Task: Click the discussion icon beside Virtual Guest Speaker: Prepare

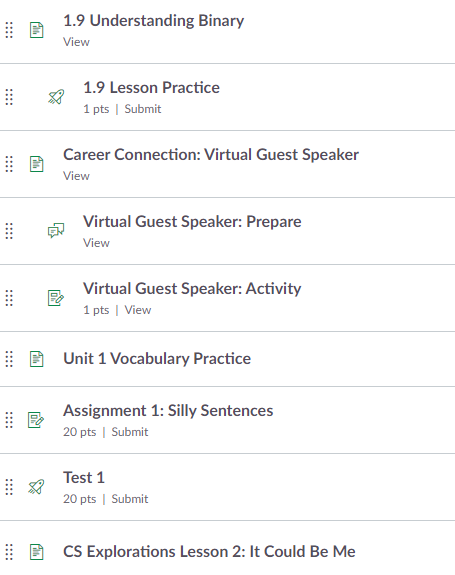Action: pos(56,231)
